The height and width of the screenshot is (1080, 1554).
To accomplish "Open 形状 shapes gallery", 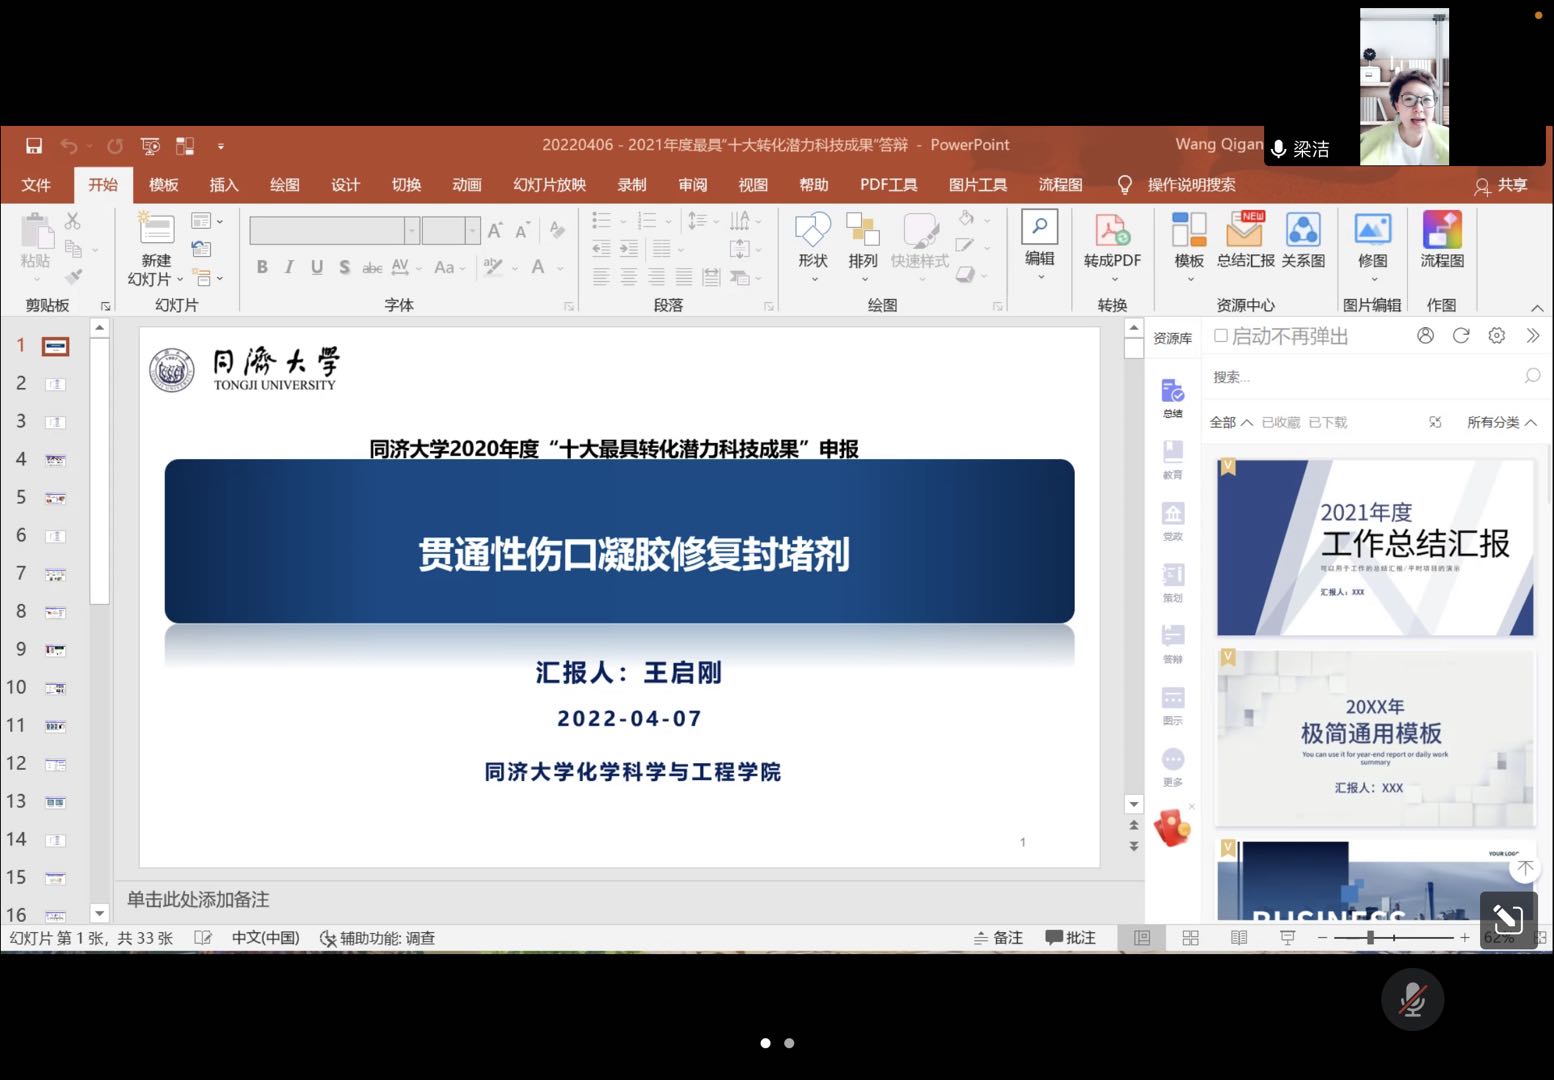I will pos(813,246).
